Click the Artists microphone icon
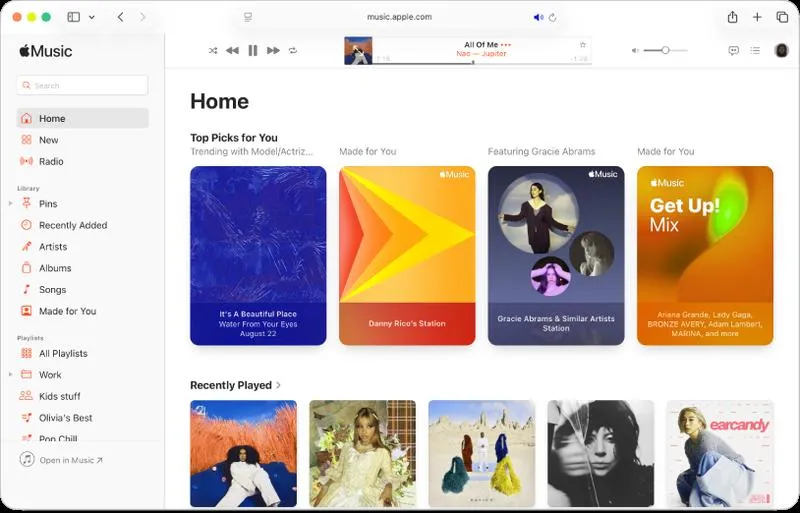 27,247
